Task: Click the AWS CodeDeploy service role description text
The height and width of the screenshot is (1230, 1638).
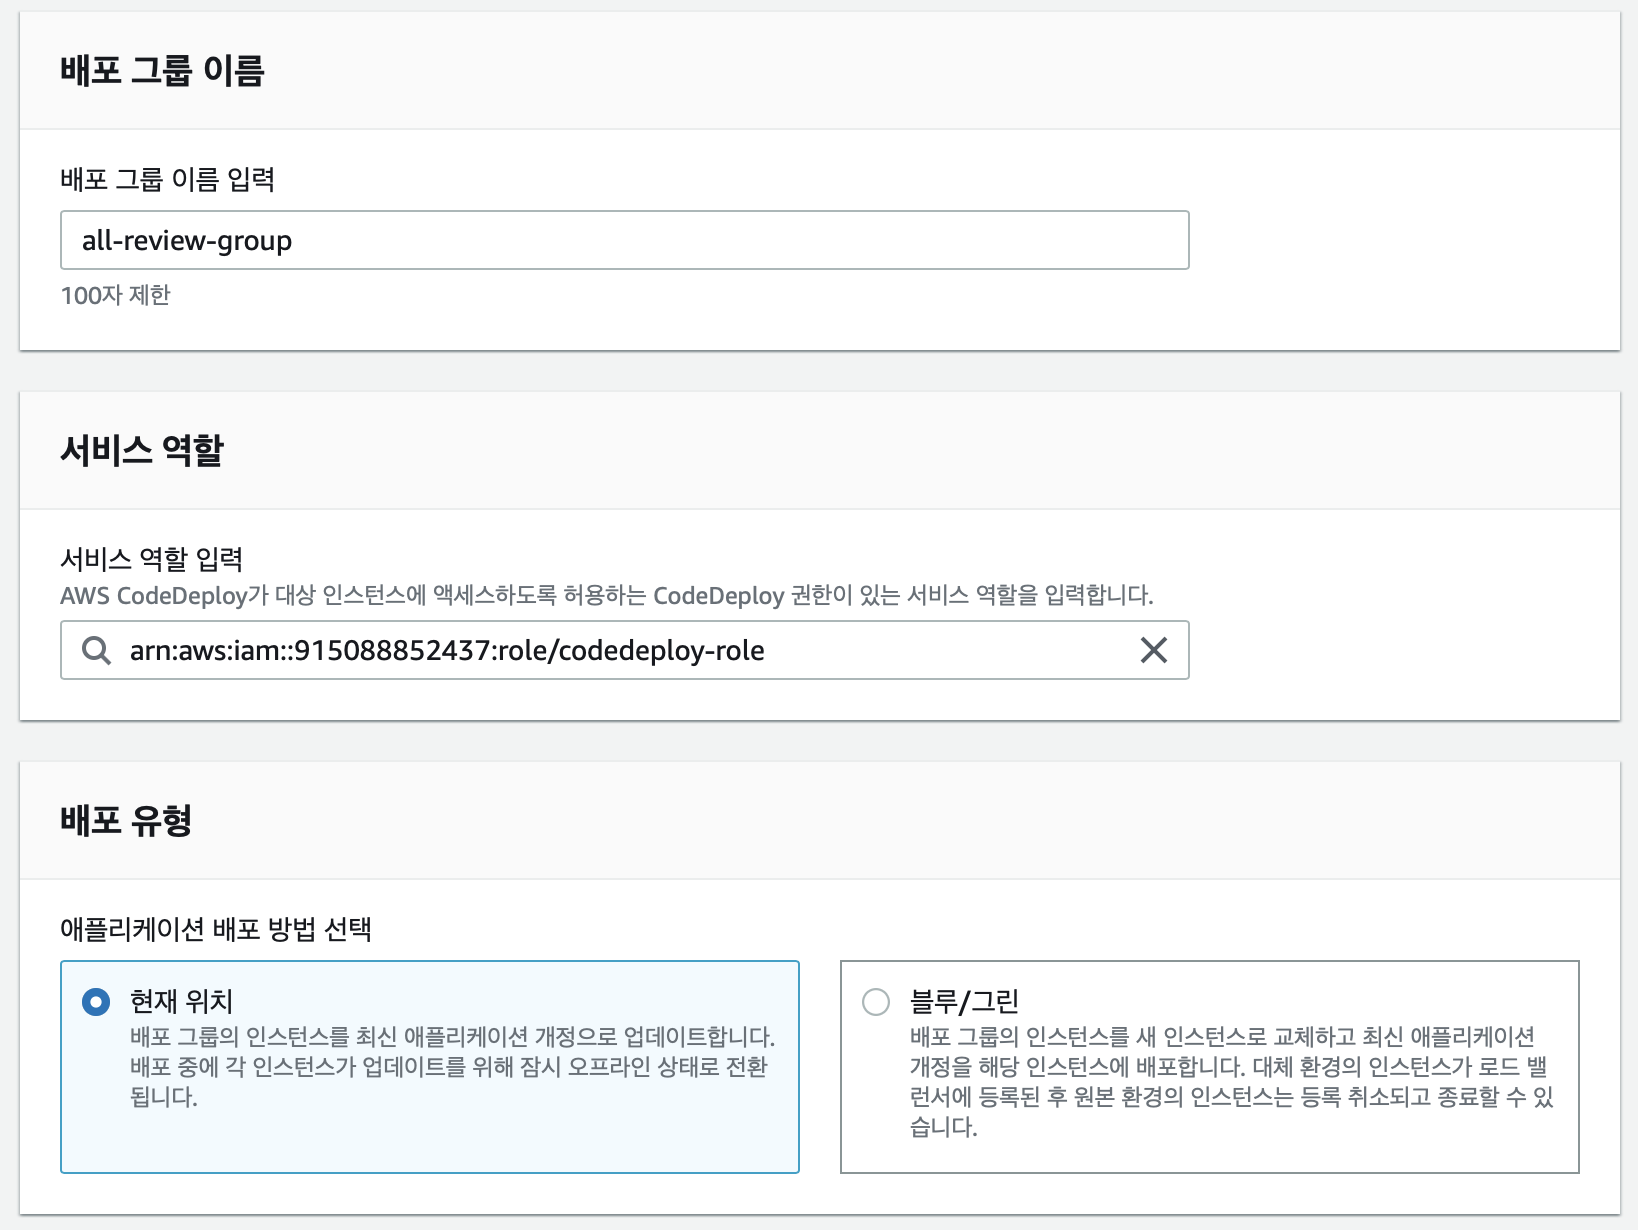Action: click(607, 595)
